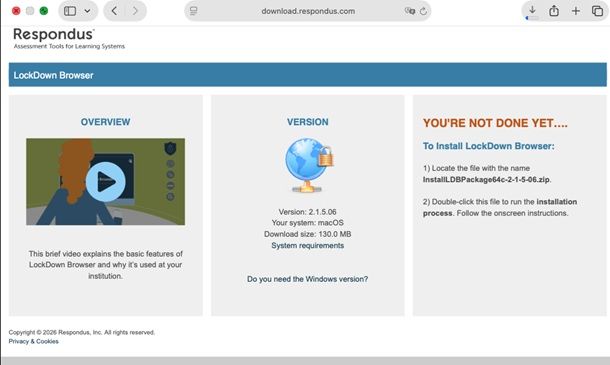The height and width of the screenshot is (365, 610).
Task: Open the page menu icon in address bar
Action: click(193, 11)
